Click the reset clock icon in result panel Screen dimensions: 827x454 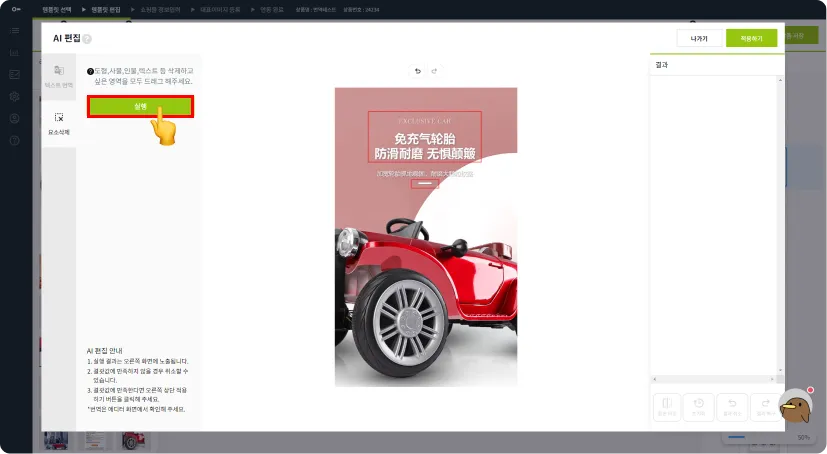click(x=699, y=407)
